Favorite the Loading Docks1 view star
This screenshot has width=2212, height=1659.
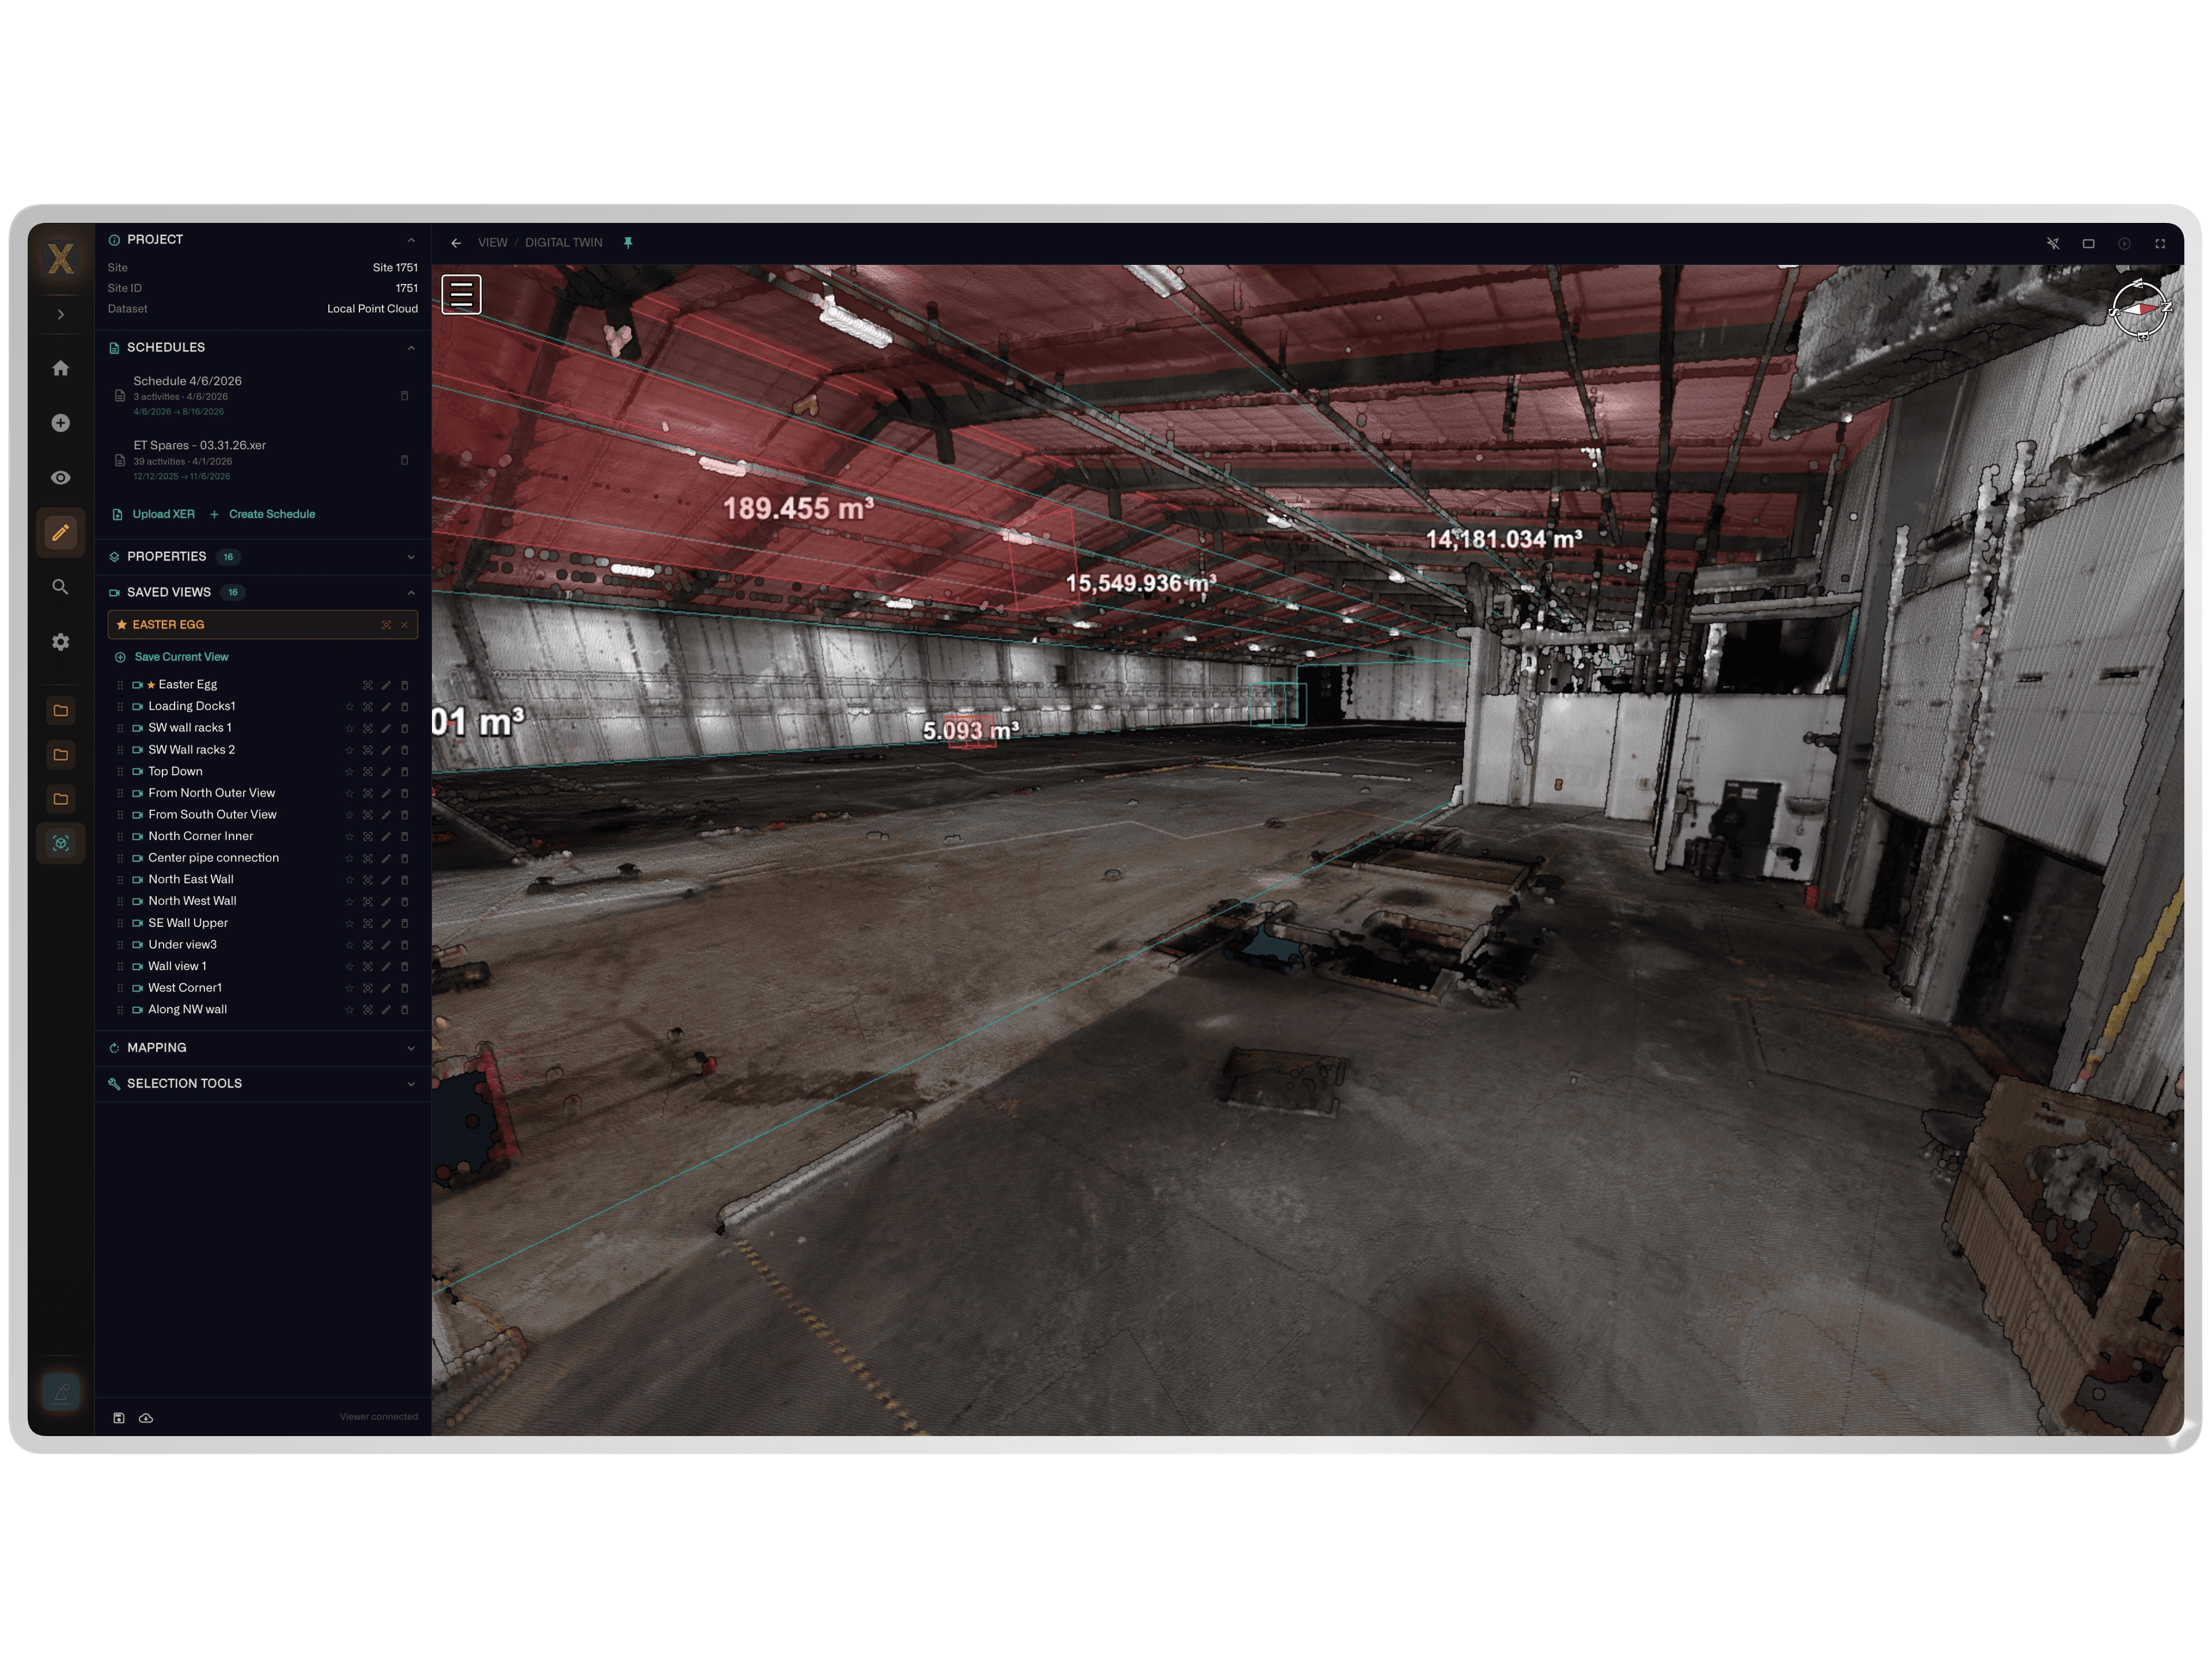349,707
